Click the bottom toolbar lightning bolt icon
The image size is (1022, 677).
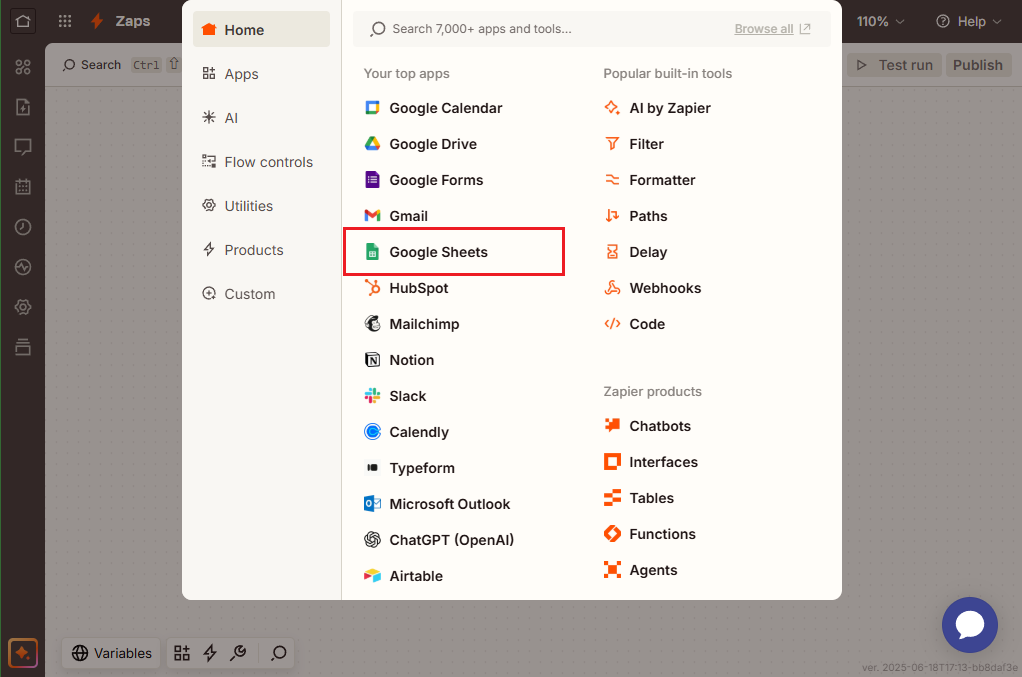[210, 653]
